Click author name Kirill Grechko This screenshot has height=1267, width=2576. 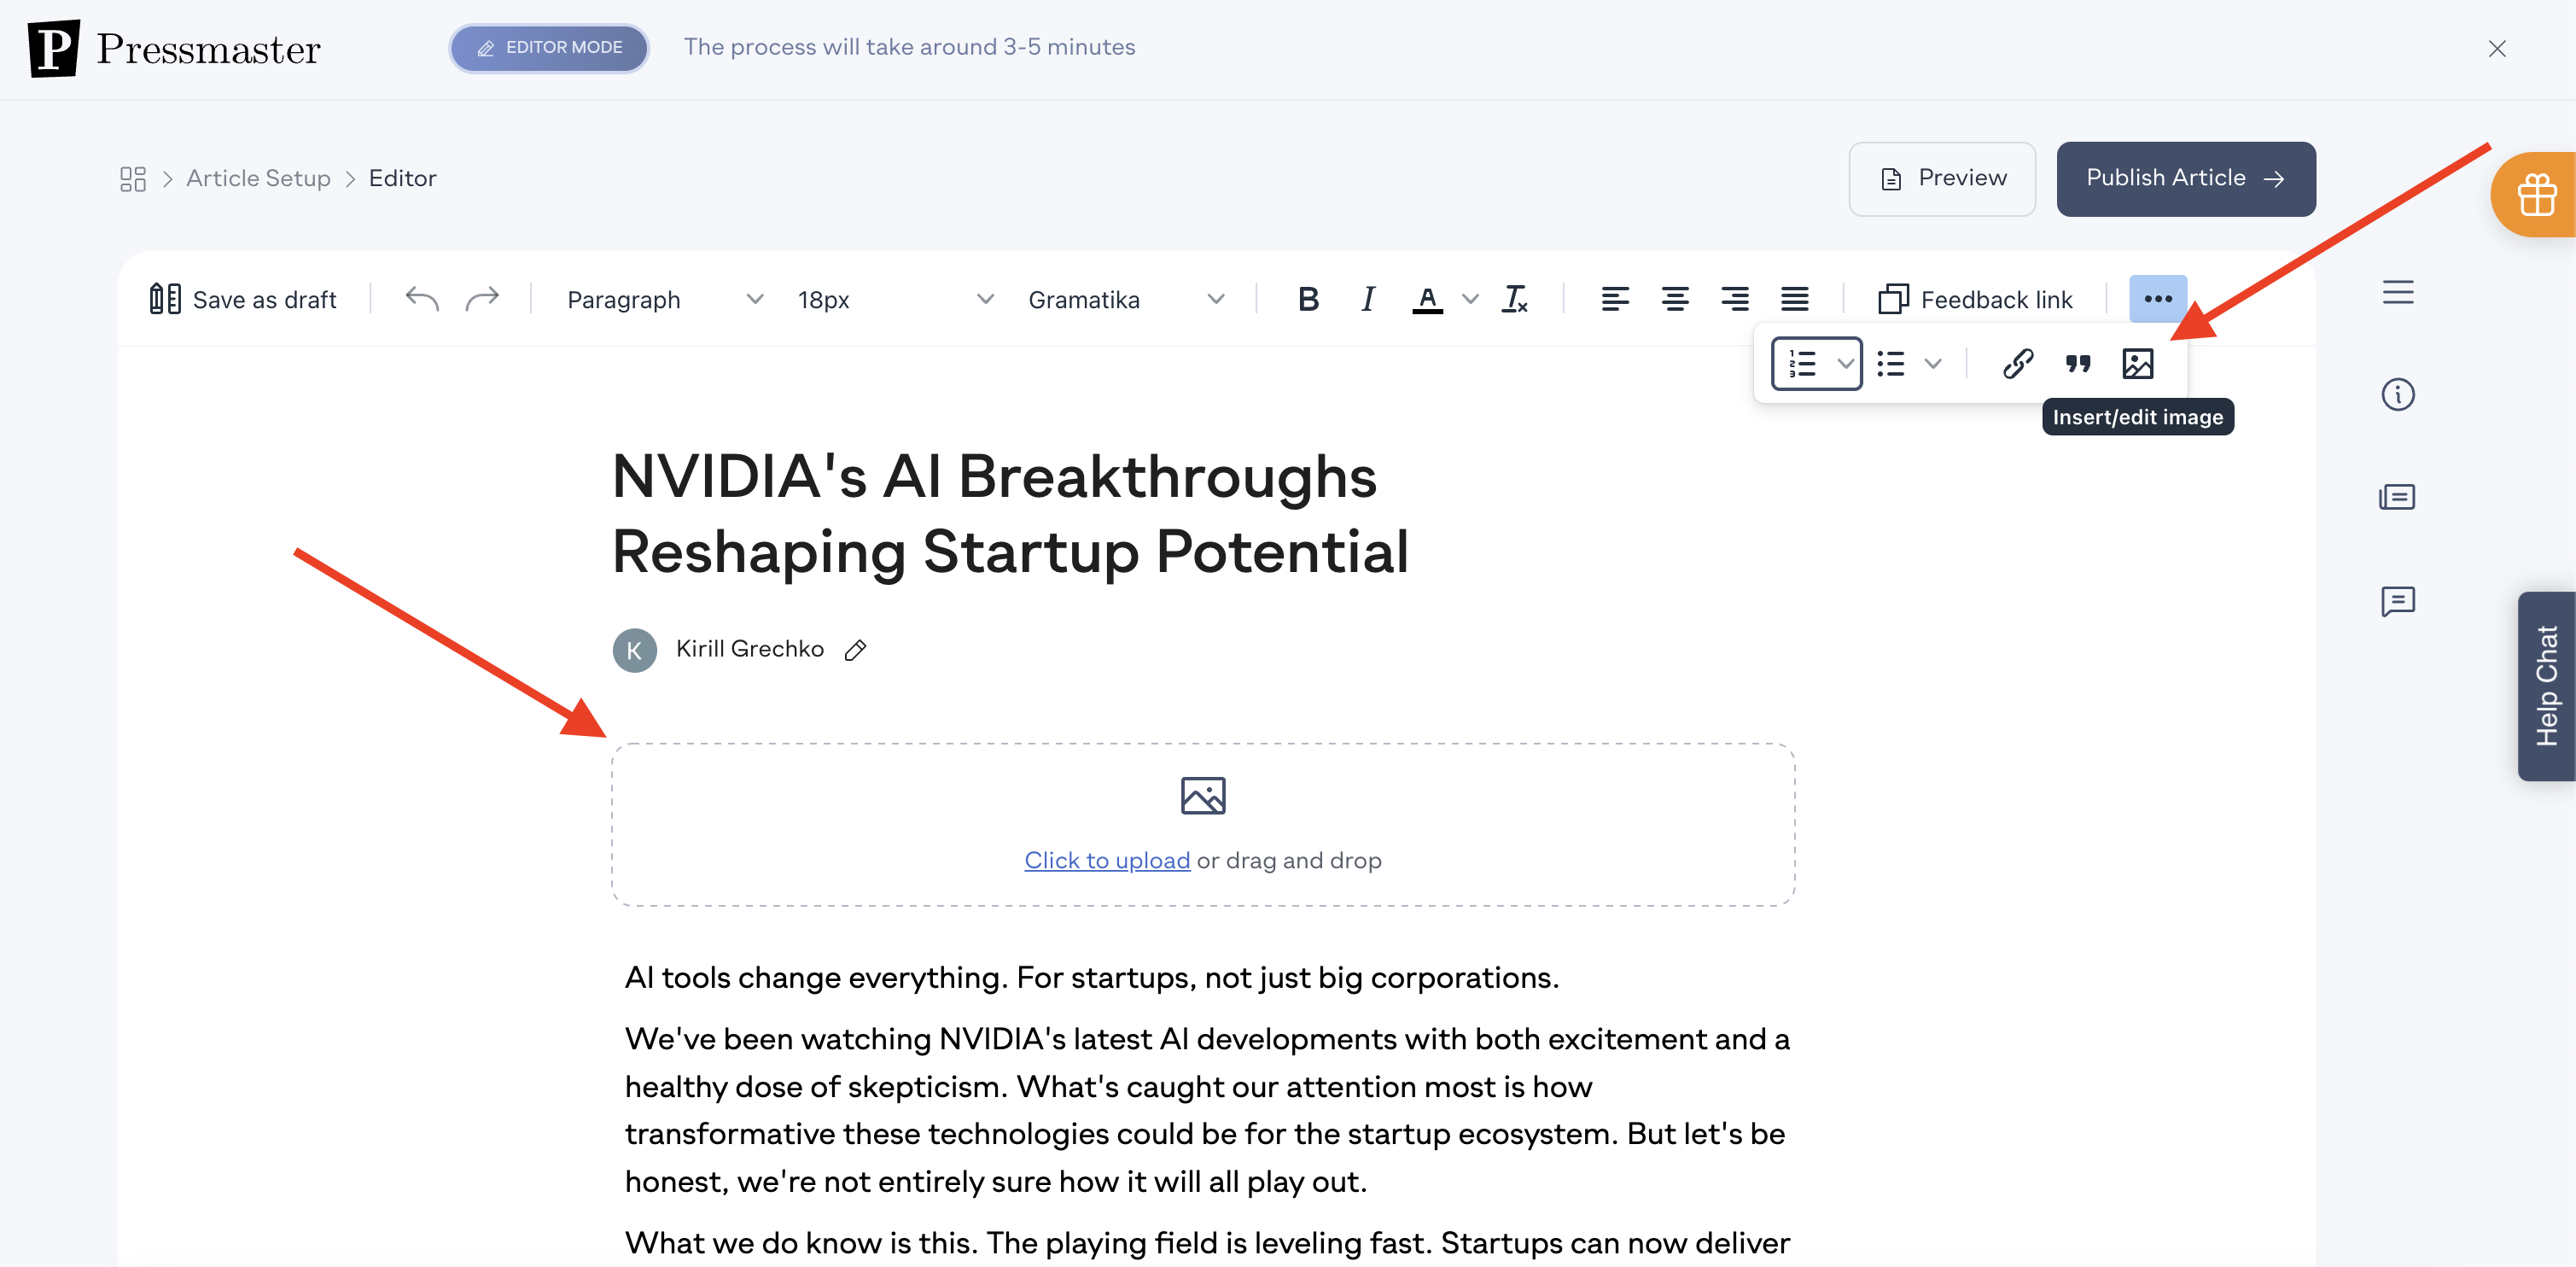pos(750,649)
